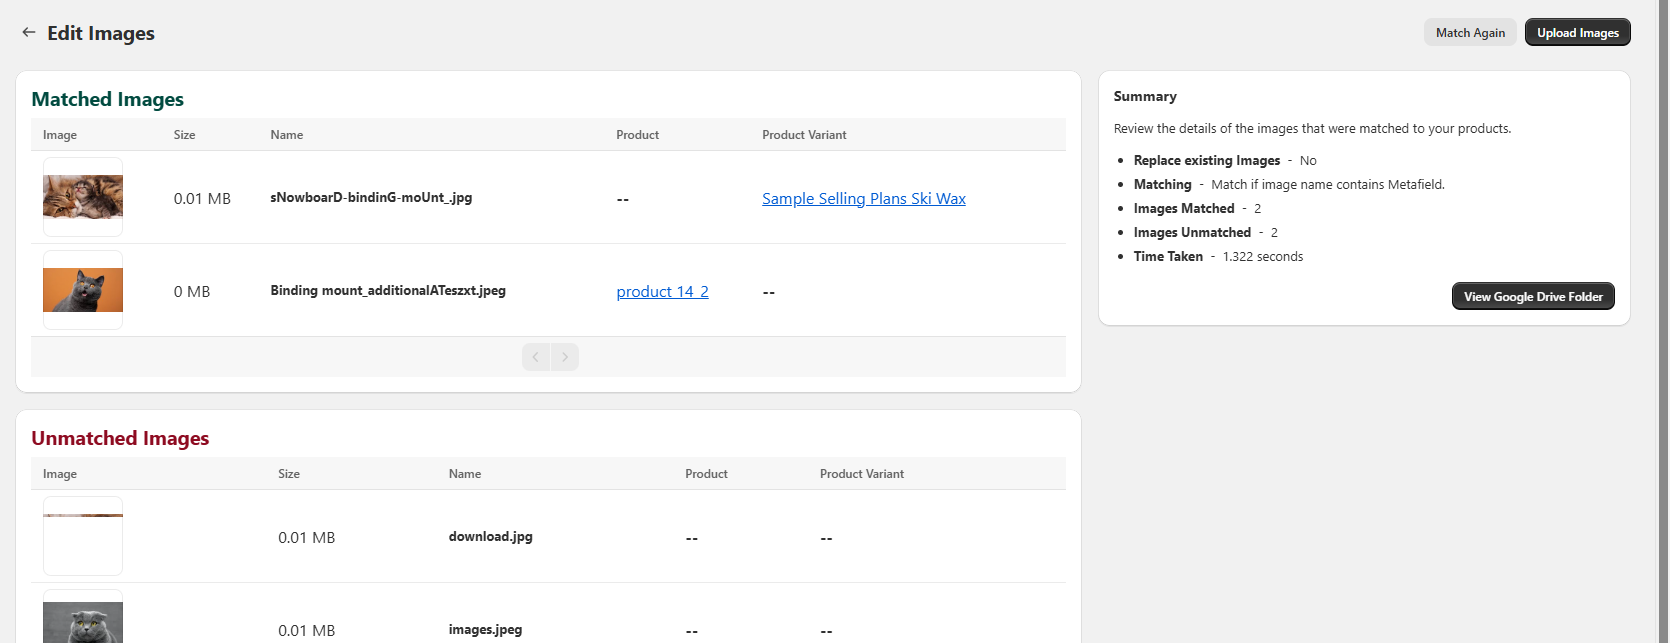This screenshot has width=1670, height=643.
Task: Click the Name column header in Unmatched Images
Action: click(465, 474)
